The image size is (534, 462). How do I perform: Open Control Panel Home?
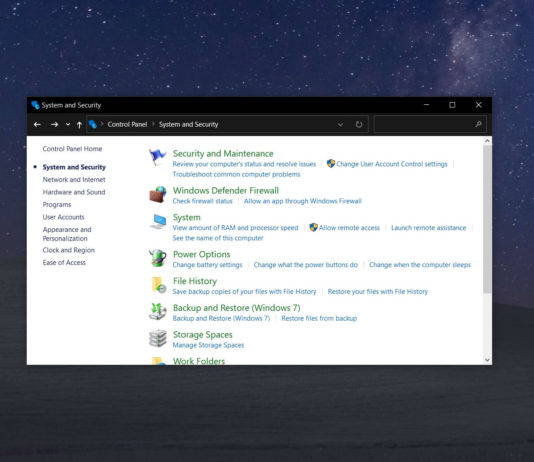click(x=72, y=149)
